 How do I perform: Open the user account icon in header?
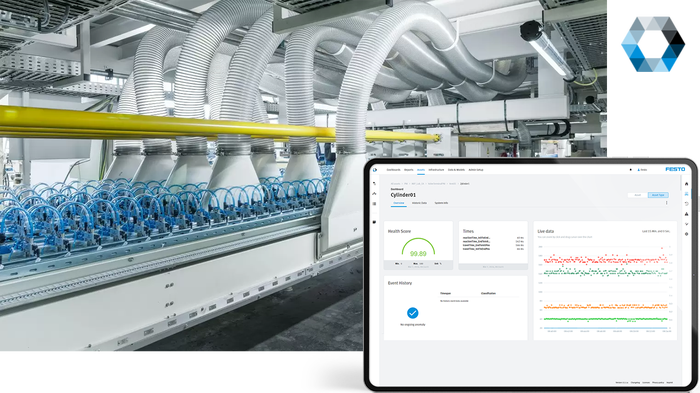coord(639,170)
